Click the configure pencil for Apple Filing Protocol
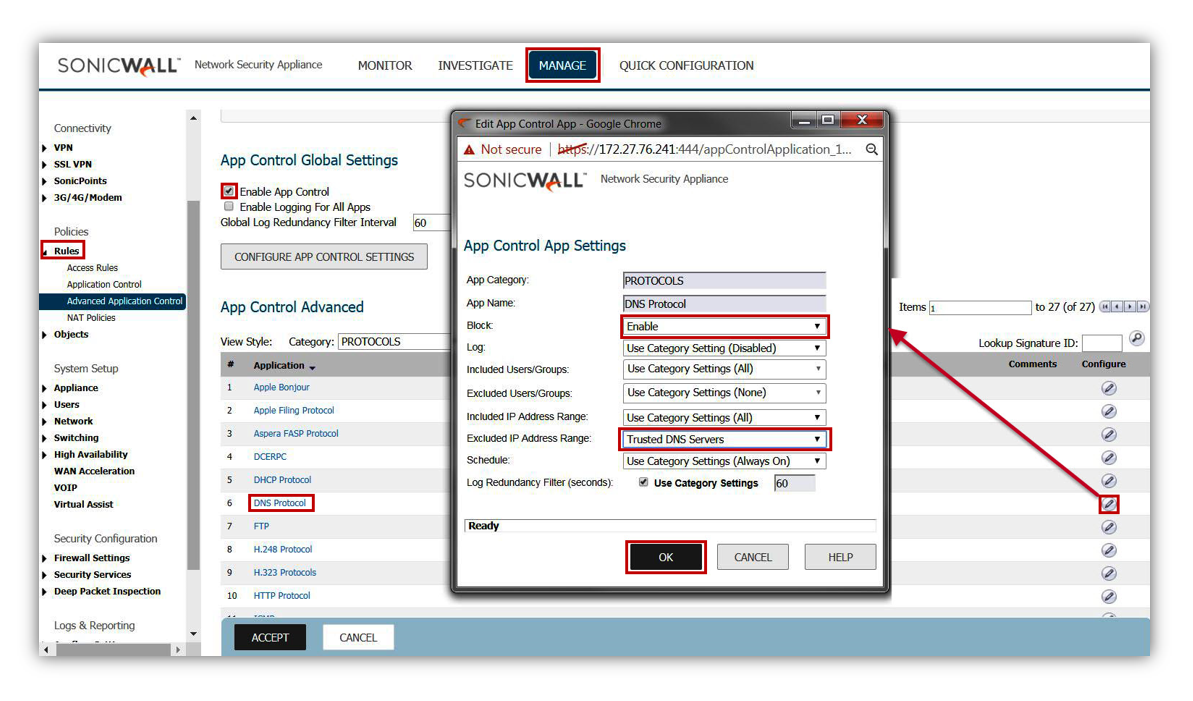Screen dimensions: 1193x701 1109,412
